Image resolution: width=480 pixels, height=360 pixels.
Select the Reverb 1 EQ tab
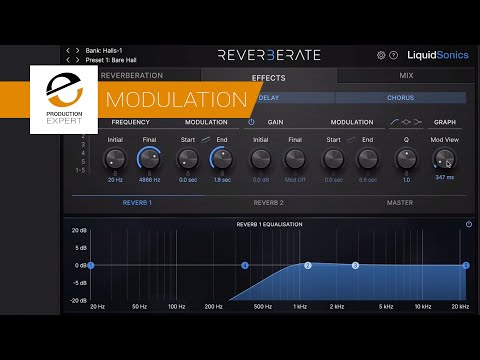coord(137,203)
